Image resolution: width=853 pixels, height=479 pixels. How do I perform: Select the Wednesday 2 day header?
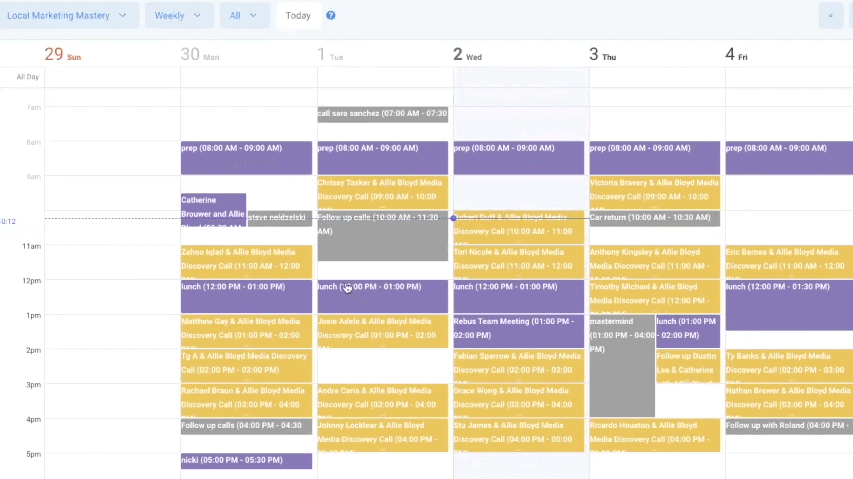pos(467,54)
